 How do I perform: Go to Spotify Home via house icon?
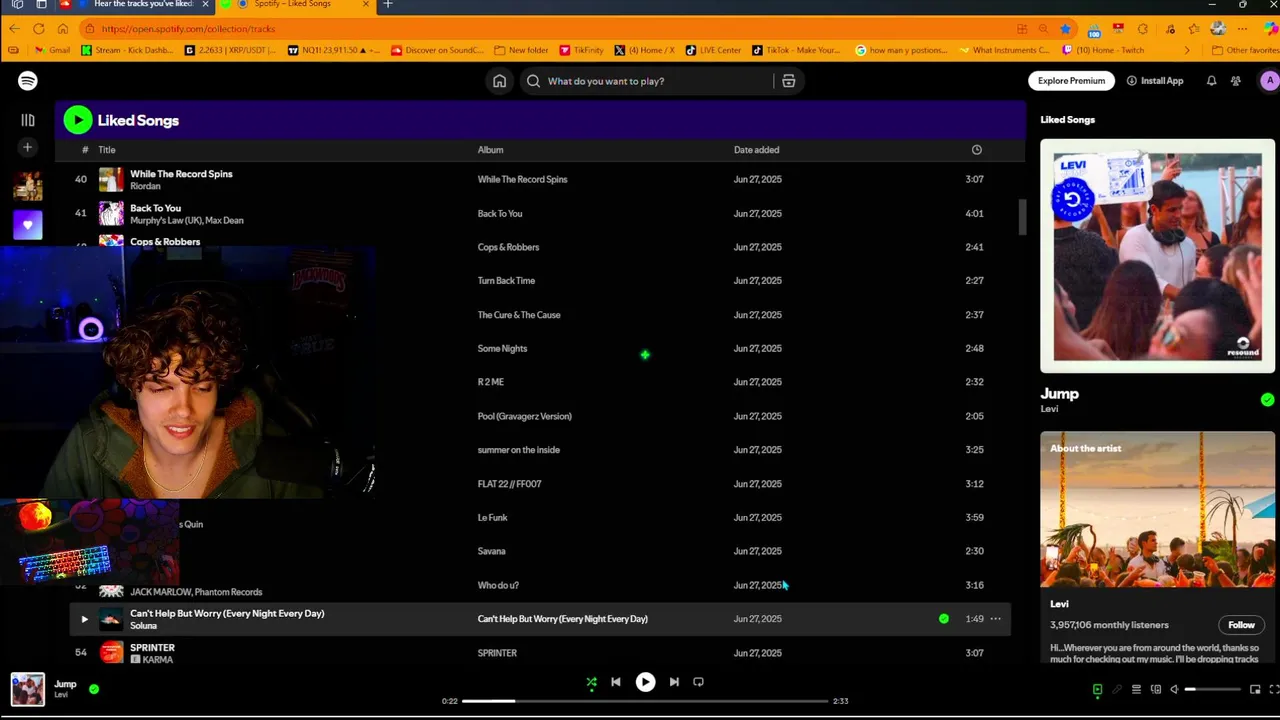pos(499,81)
